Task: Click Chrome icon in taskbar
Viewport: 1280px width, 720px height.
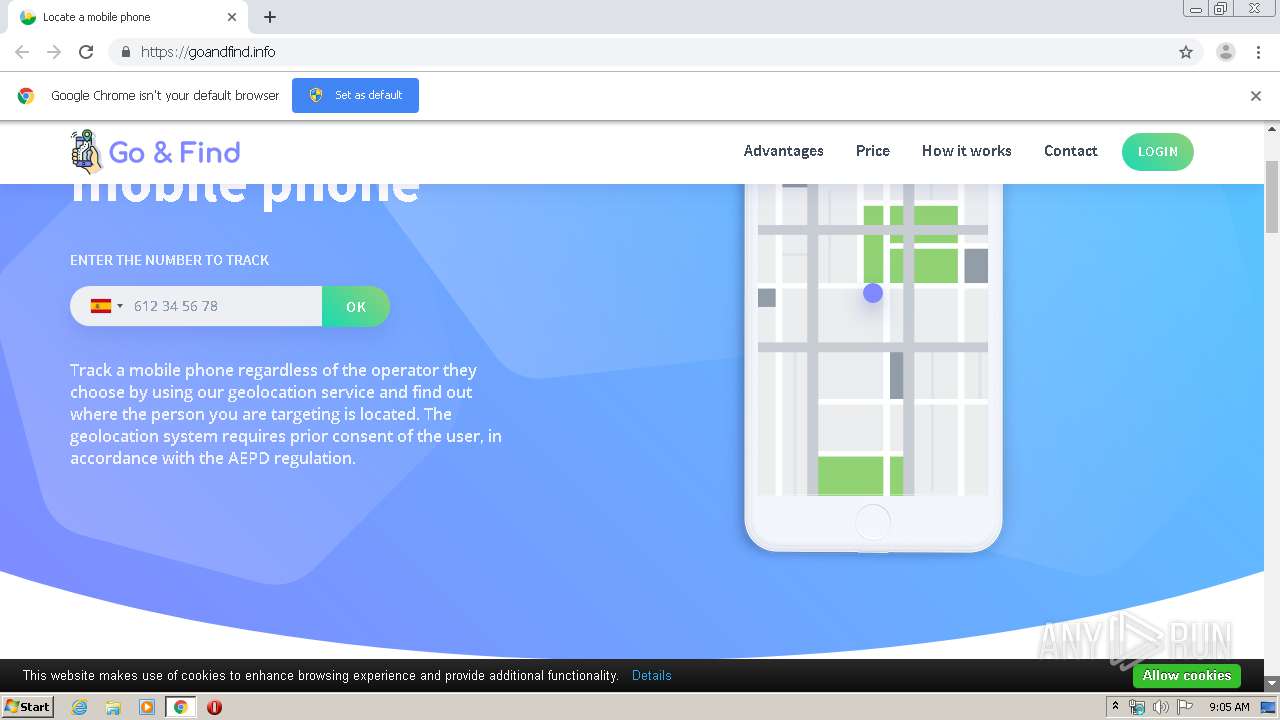Action: pyautogui.click(x=181, y=707)
